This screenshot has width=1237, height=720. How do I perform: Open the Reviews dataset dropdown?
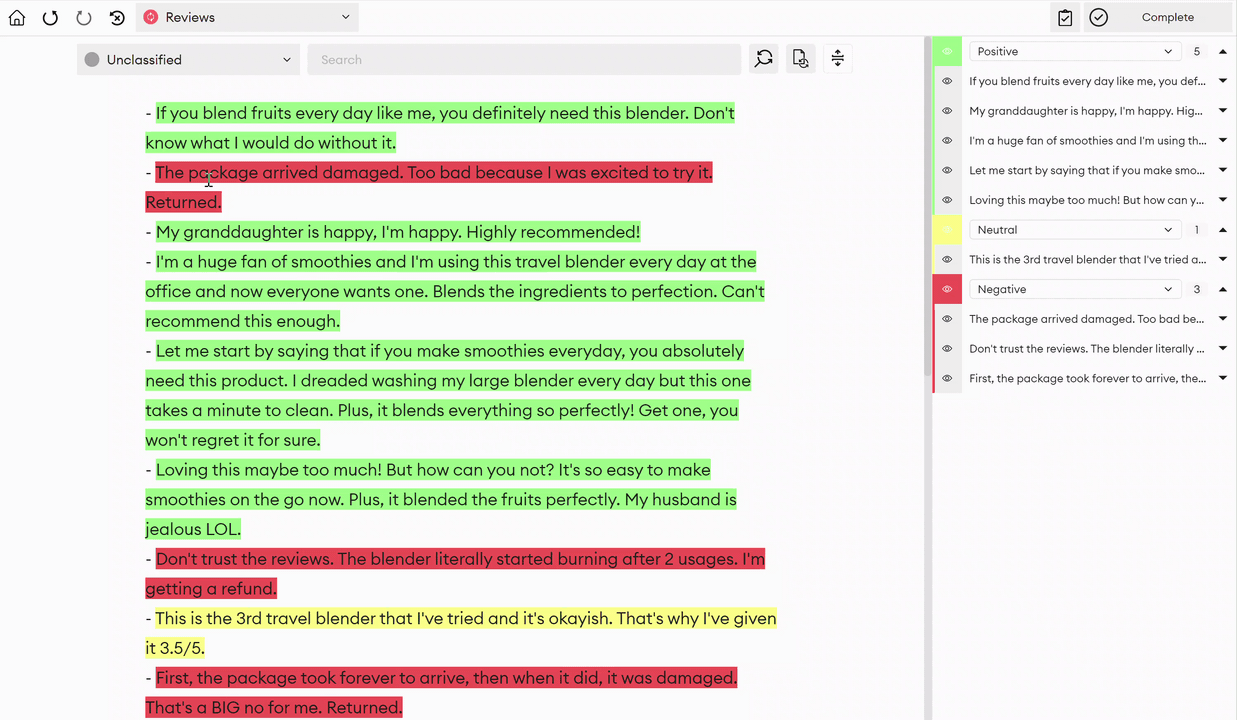click(247, 17)
